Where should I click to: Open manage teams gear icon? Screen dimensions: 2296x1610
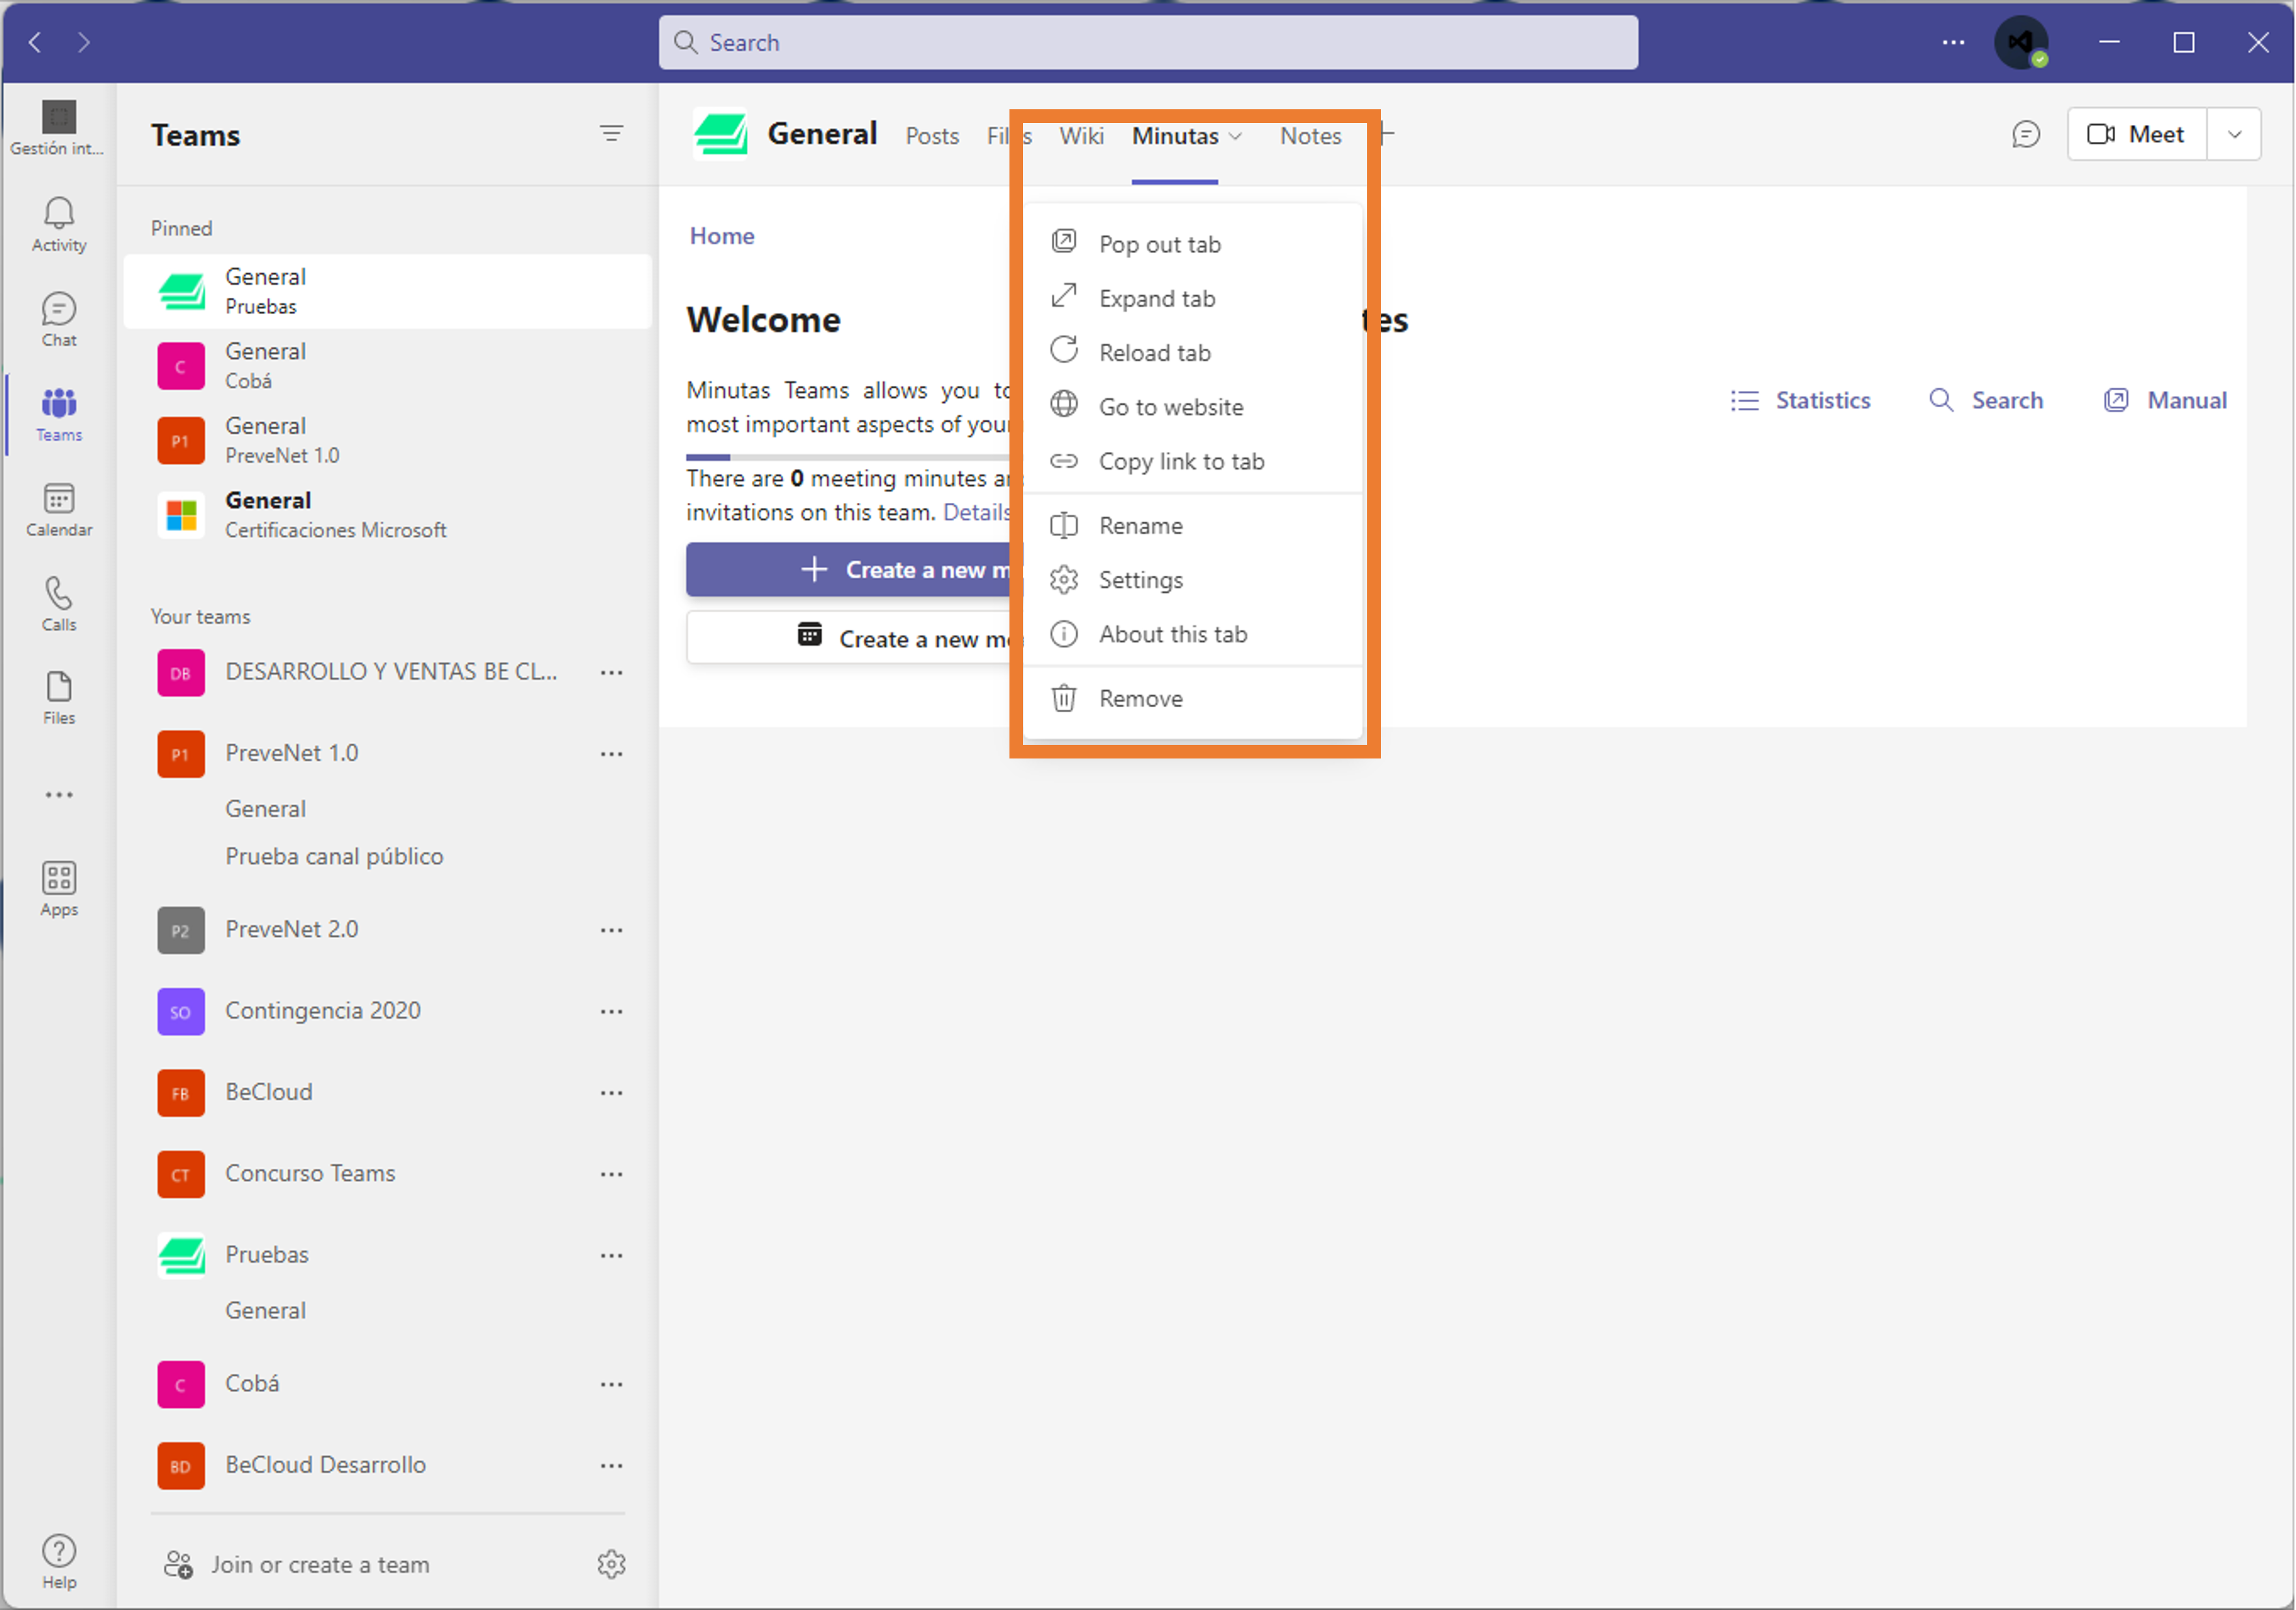(x=612, y=1564)
